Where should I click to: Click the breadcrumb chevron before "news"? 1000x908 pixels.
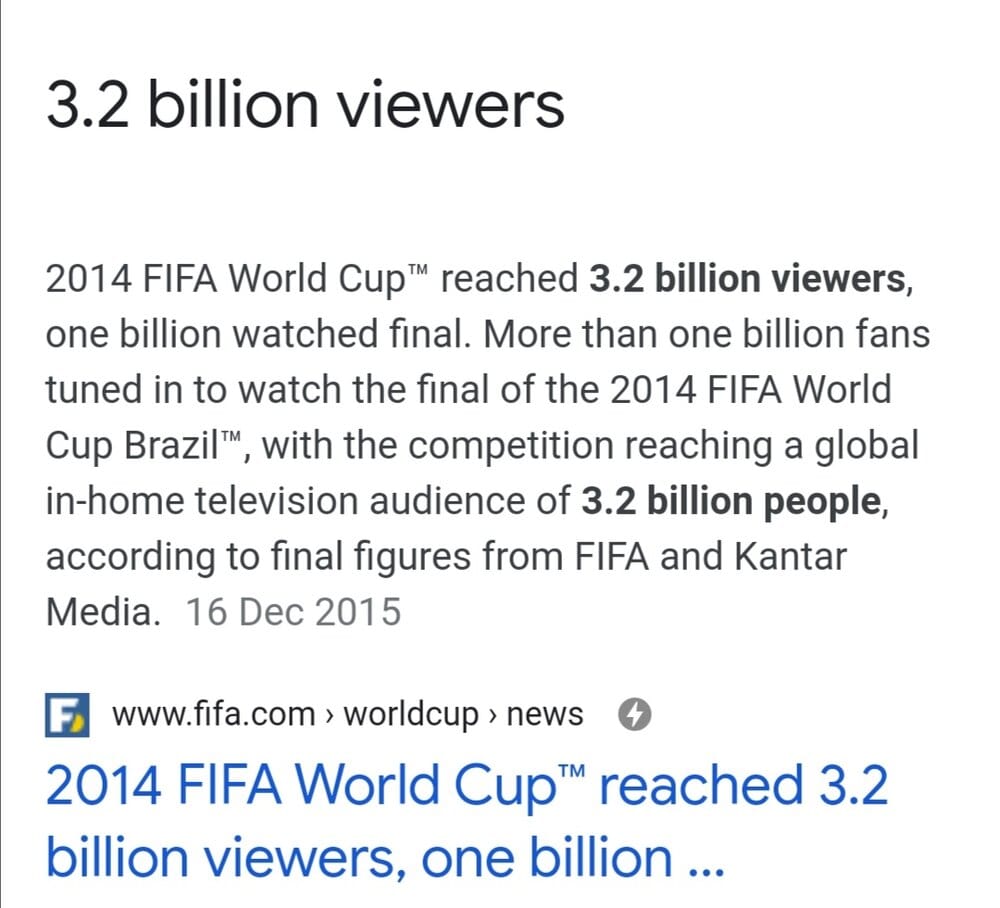click(494, 716)
